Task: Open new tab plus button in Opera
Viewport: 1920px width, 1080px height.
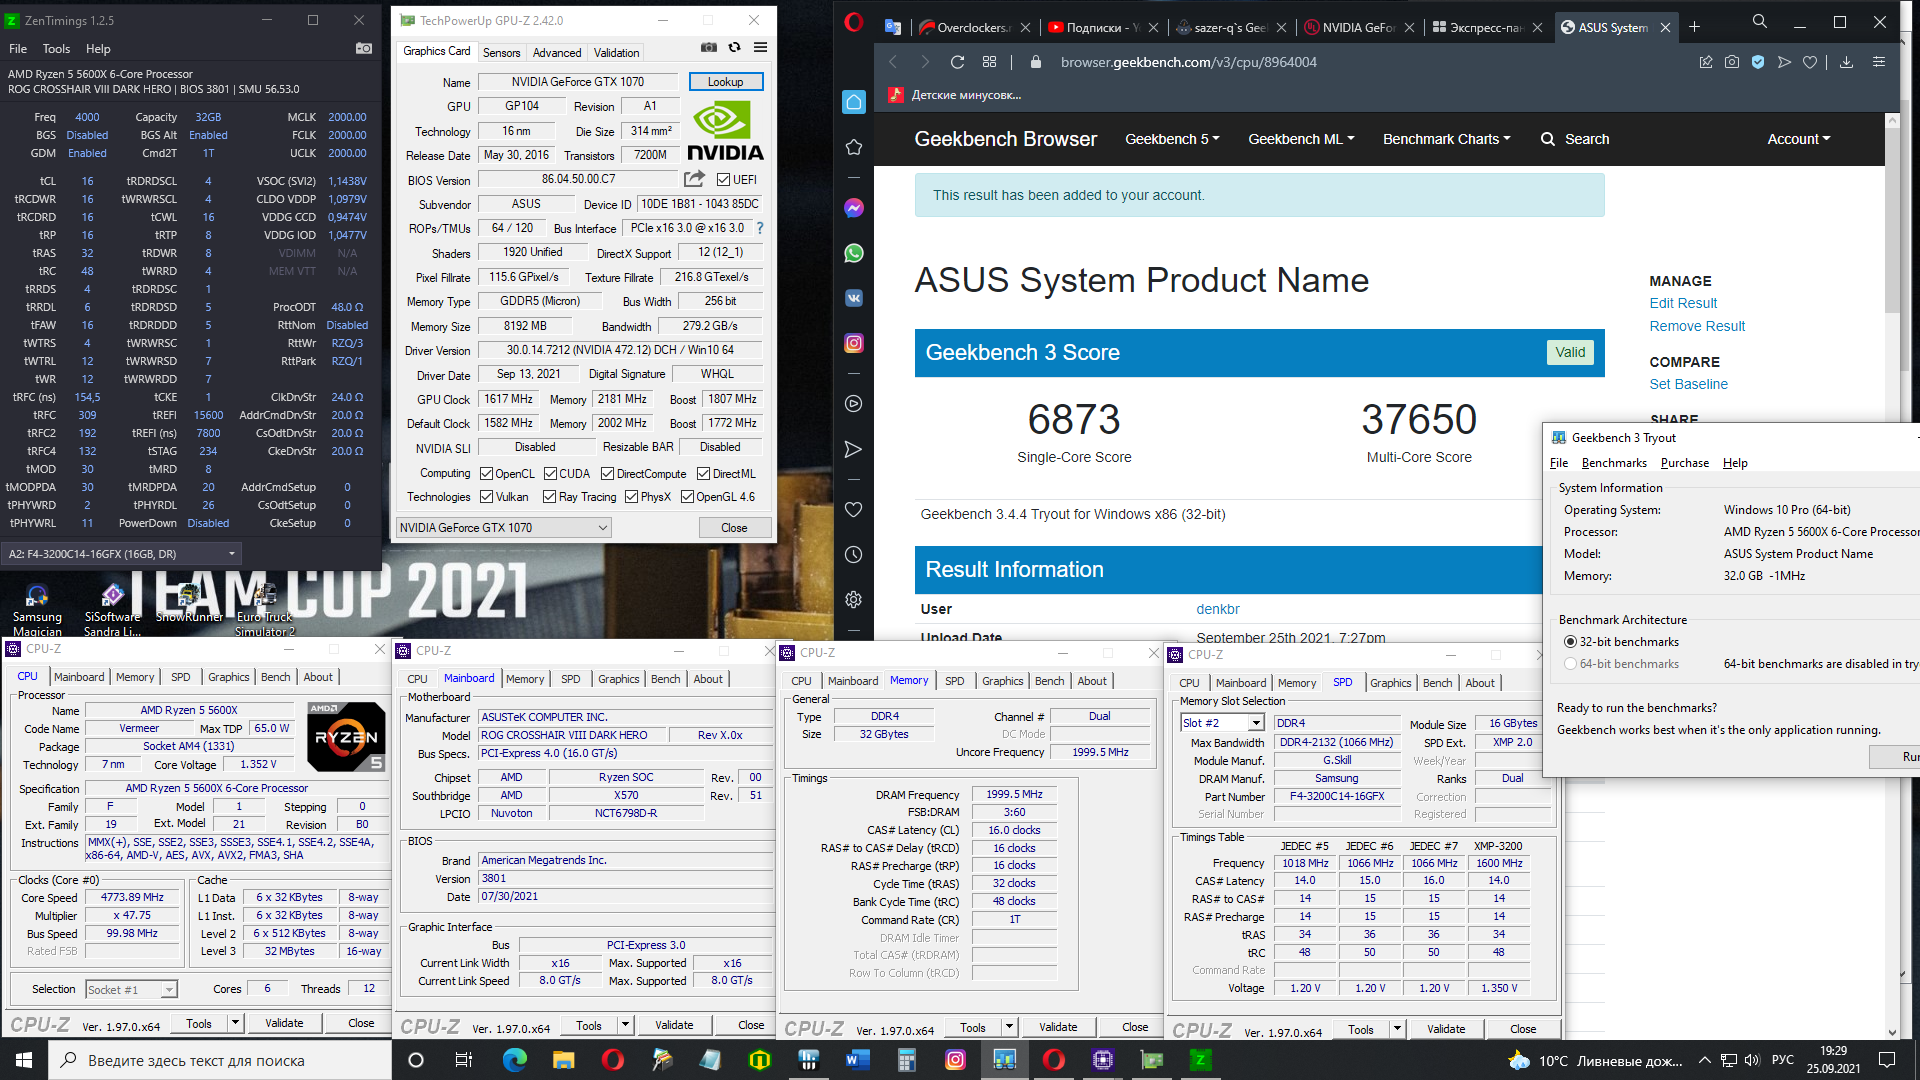Action: tap(1694, 27)
